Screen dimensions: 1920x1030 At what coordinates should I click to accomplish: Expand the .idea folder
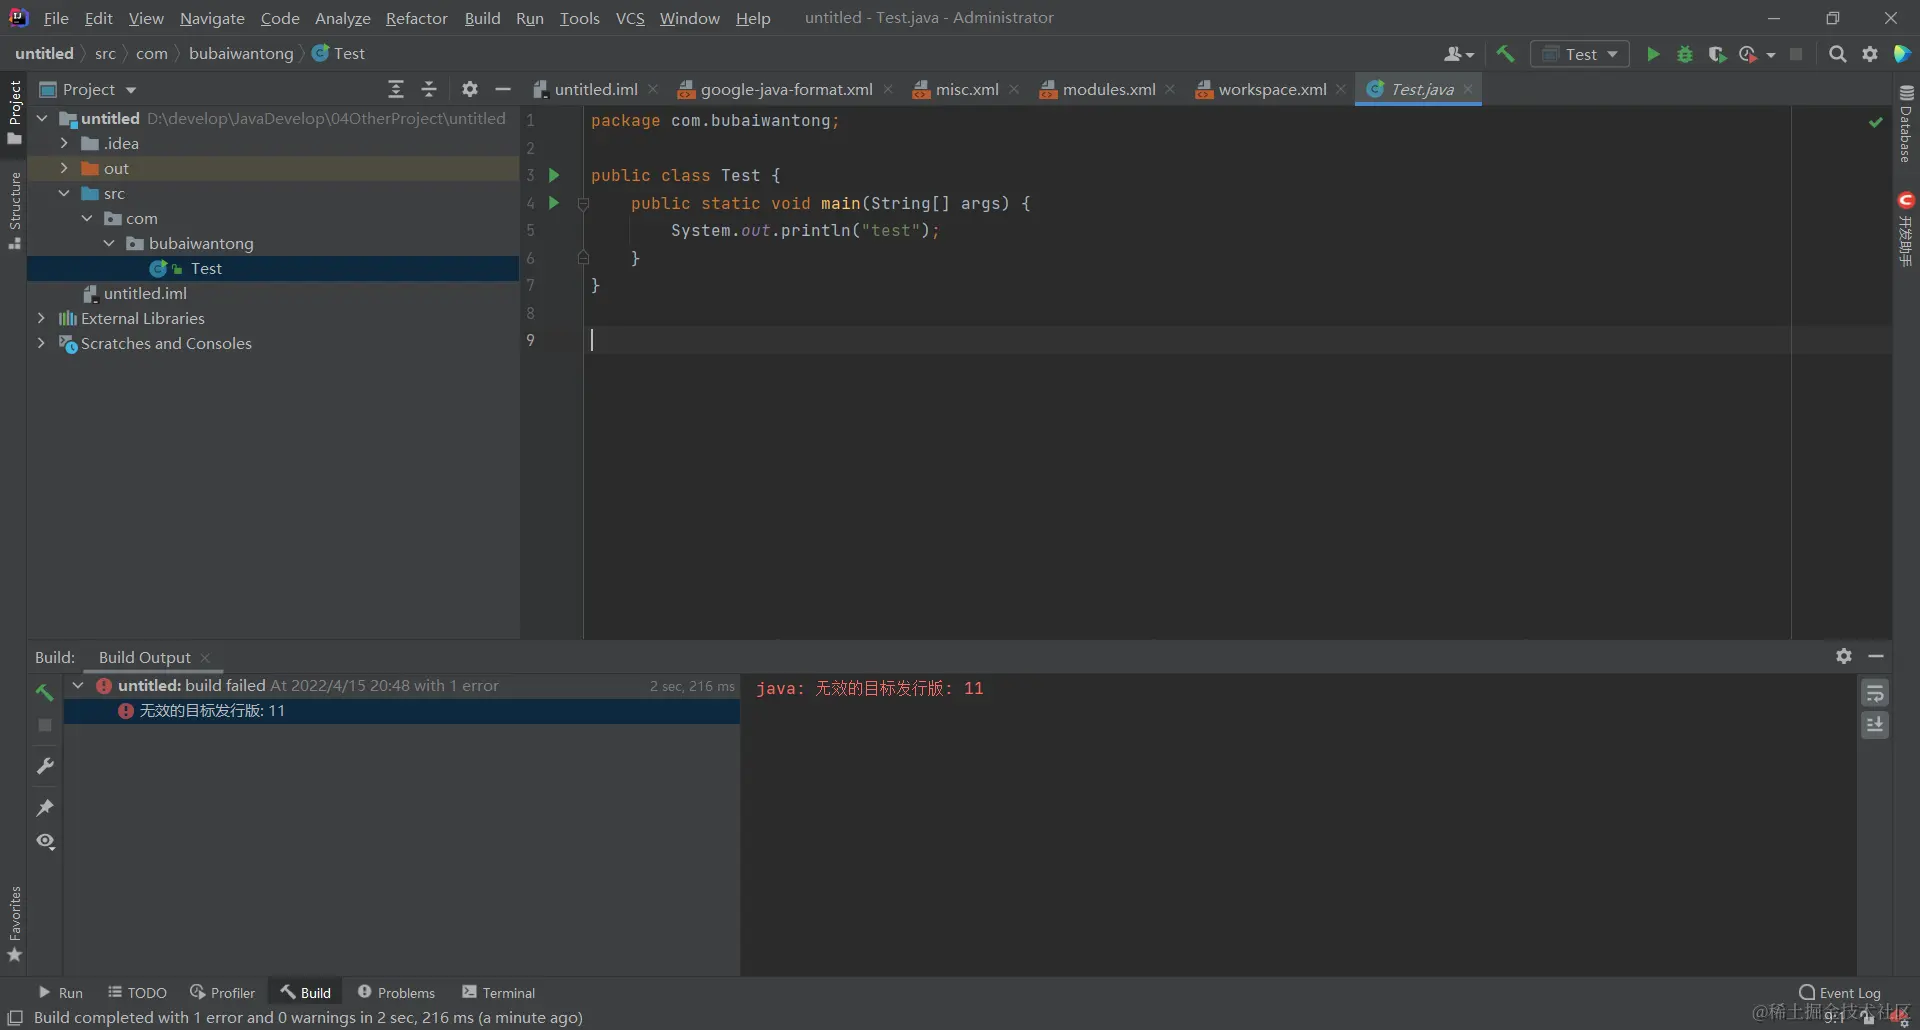click(64, 143)
